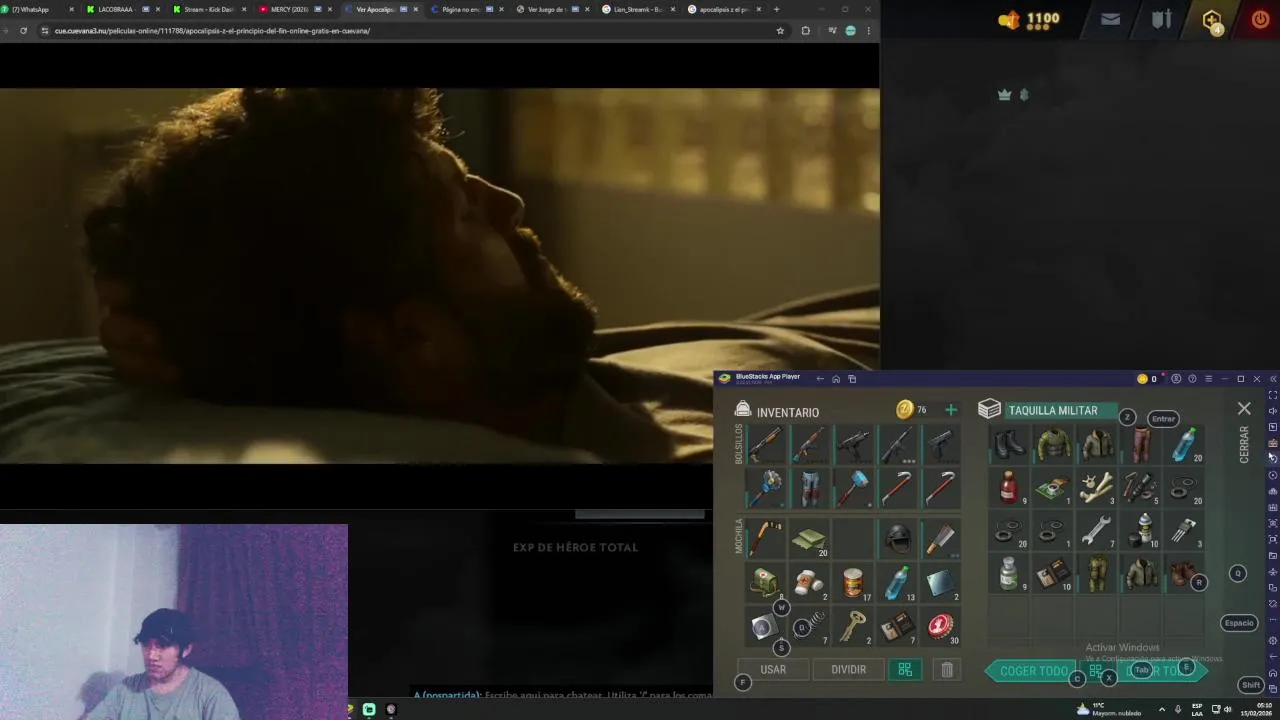The width and height of the screenshot is (1280, 720).
Task: Click the 1100 gold coins counter
Action: (1029, 19)
